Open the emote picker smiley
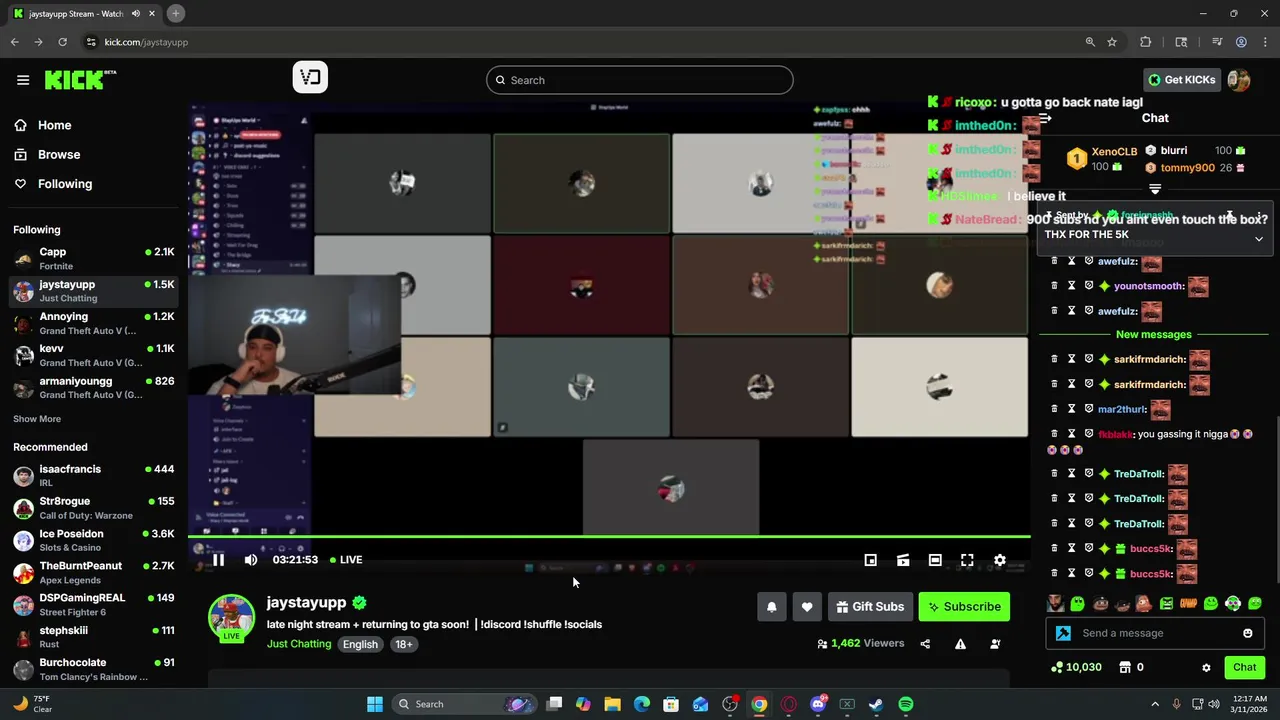Image resolution: width=1280 pixels, height=720 pixels. click(1248, 633)
